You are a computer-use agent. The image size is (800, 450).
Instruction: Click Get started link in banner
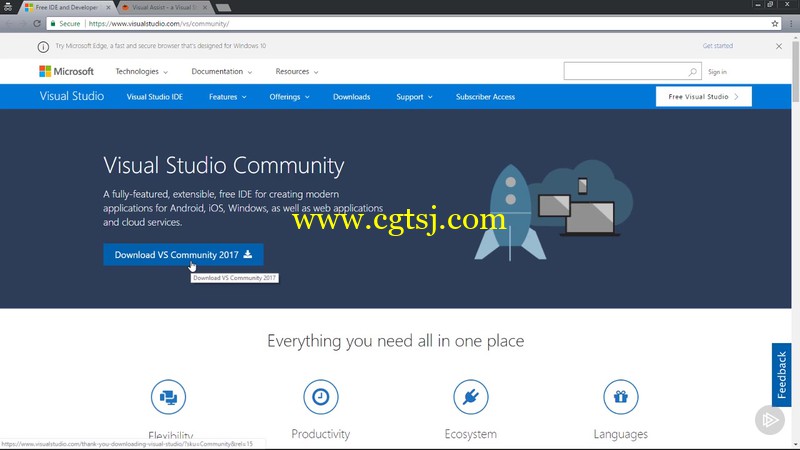point(717,46)
